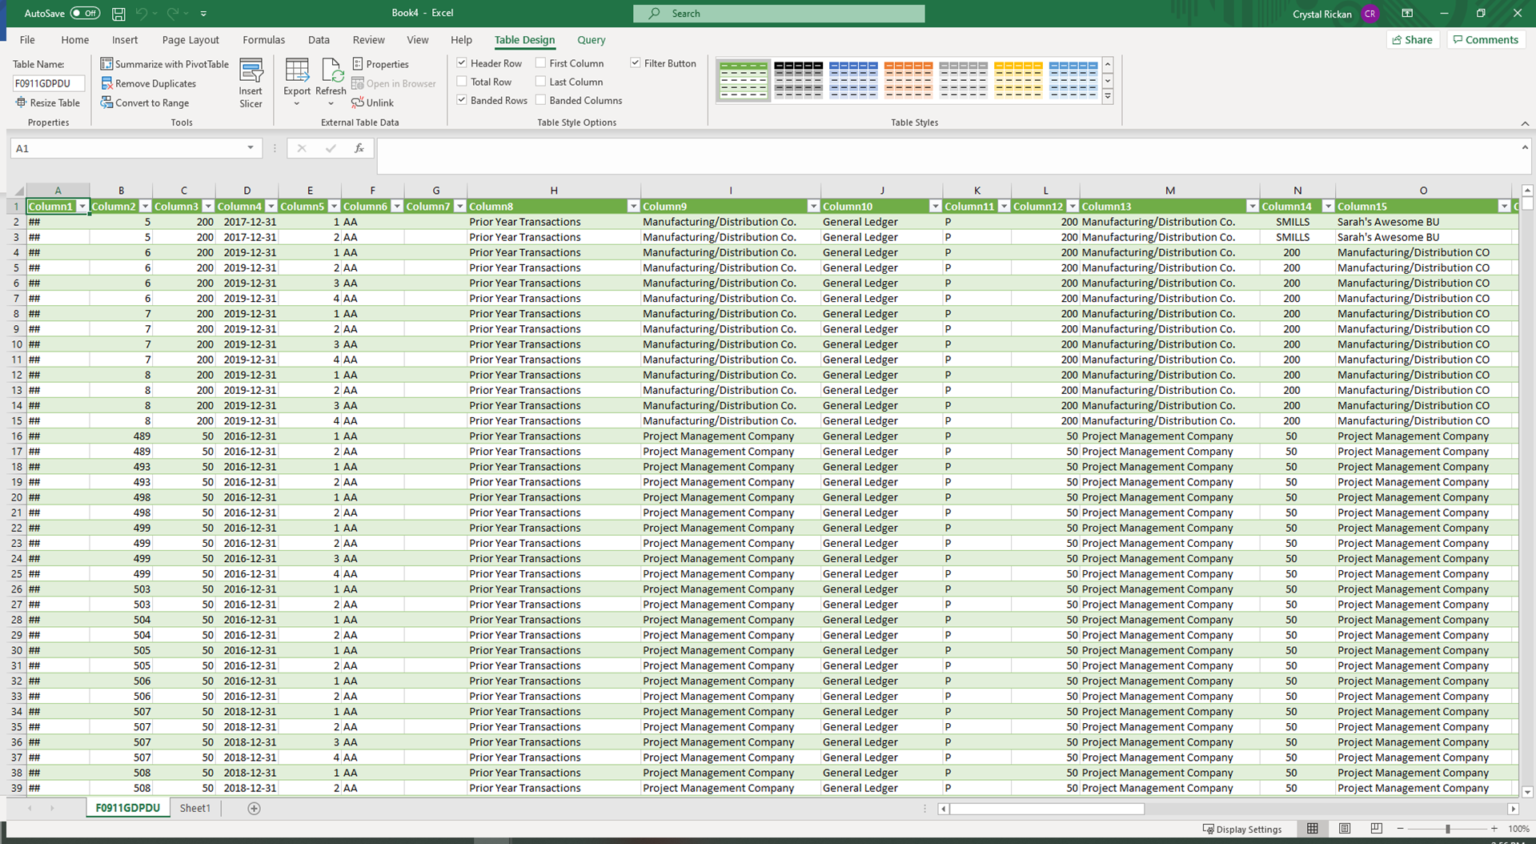Viewport: 1536px width, 844px height.
Task: Open the Column8 filter dropdown
Action: pos(633,206)
